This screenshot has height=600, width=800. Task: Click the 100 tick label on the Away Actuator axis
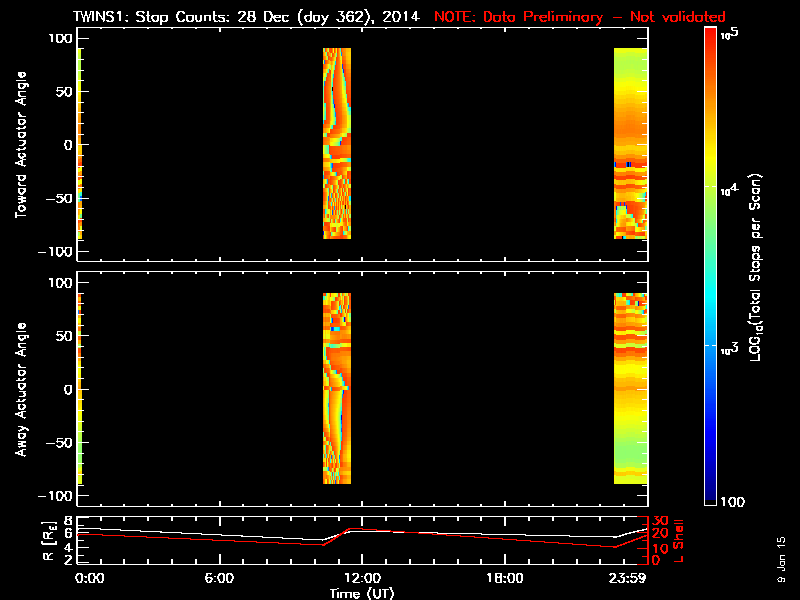click(61, 283)
